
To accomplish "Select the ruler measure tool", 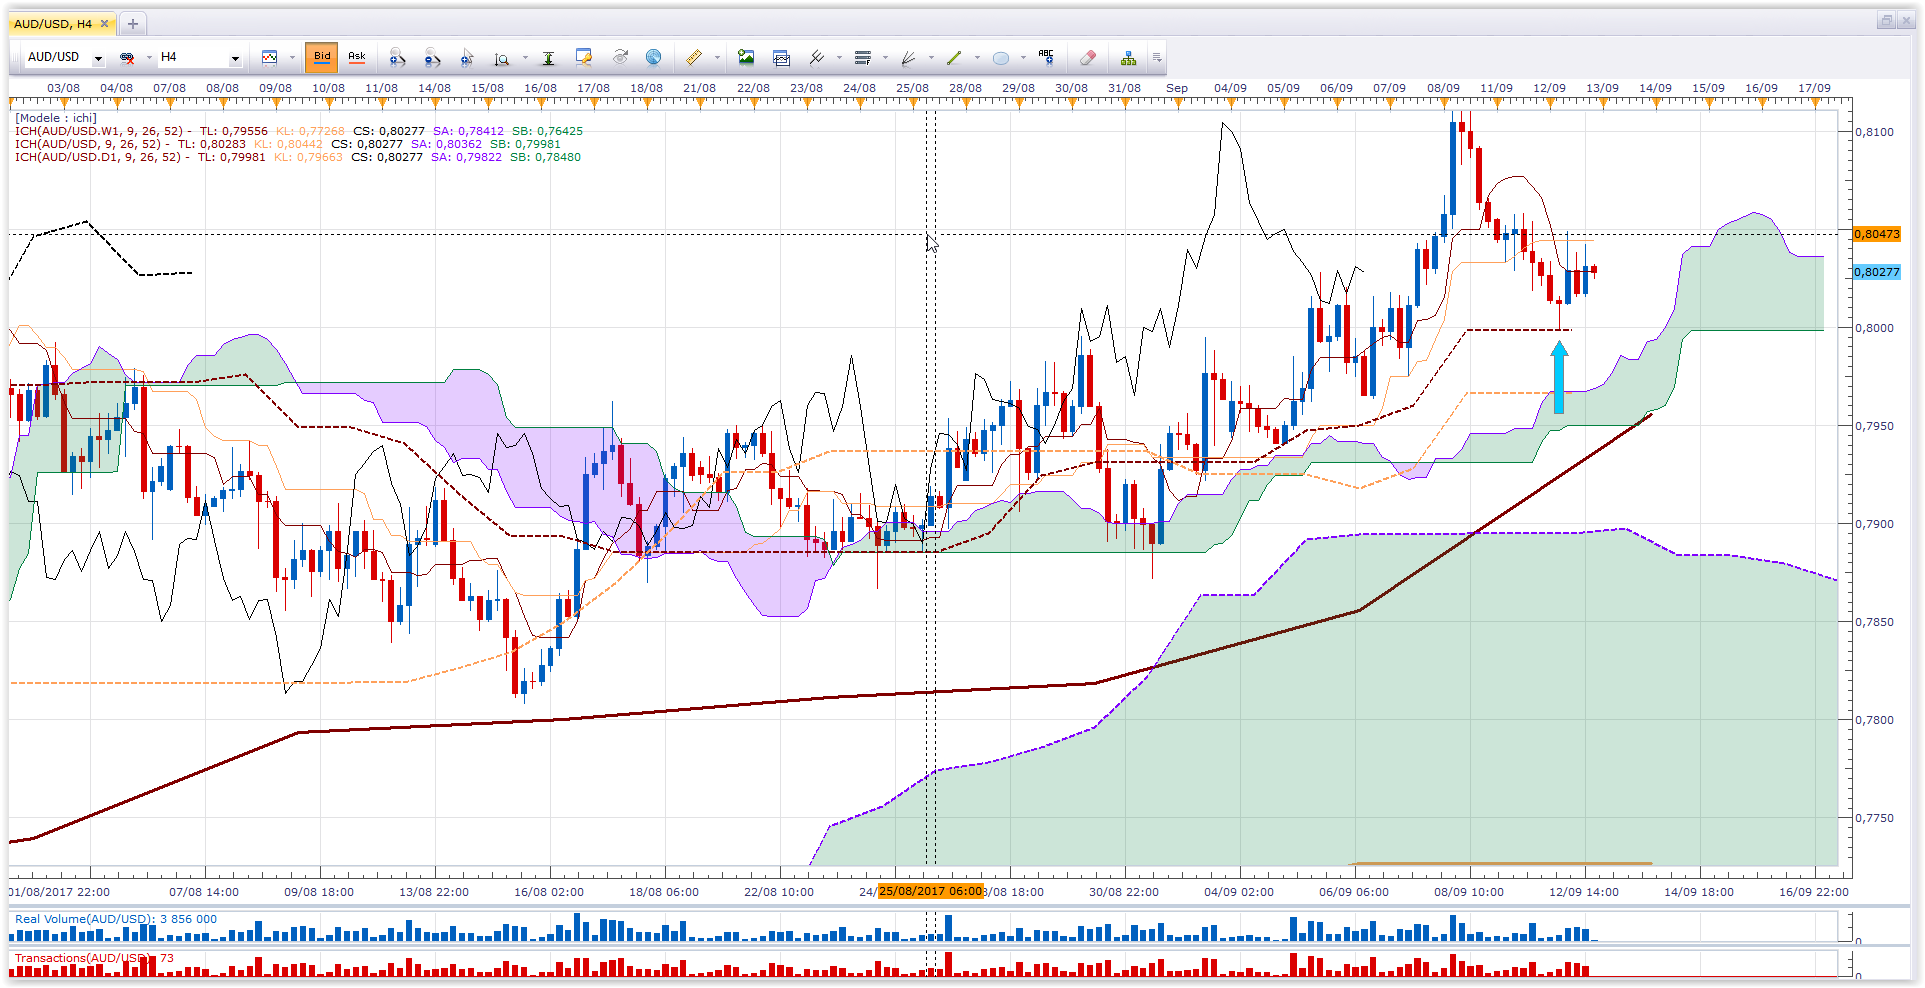I will pyautogui.click(x=694, y=58).
